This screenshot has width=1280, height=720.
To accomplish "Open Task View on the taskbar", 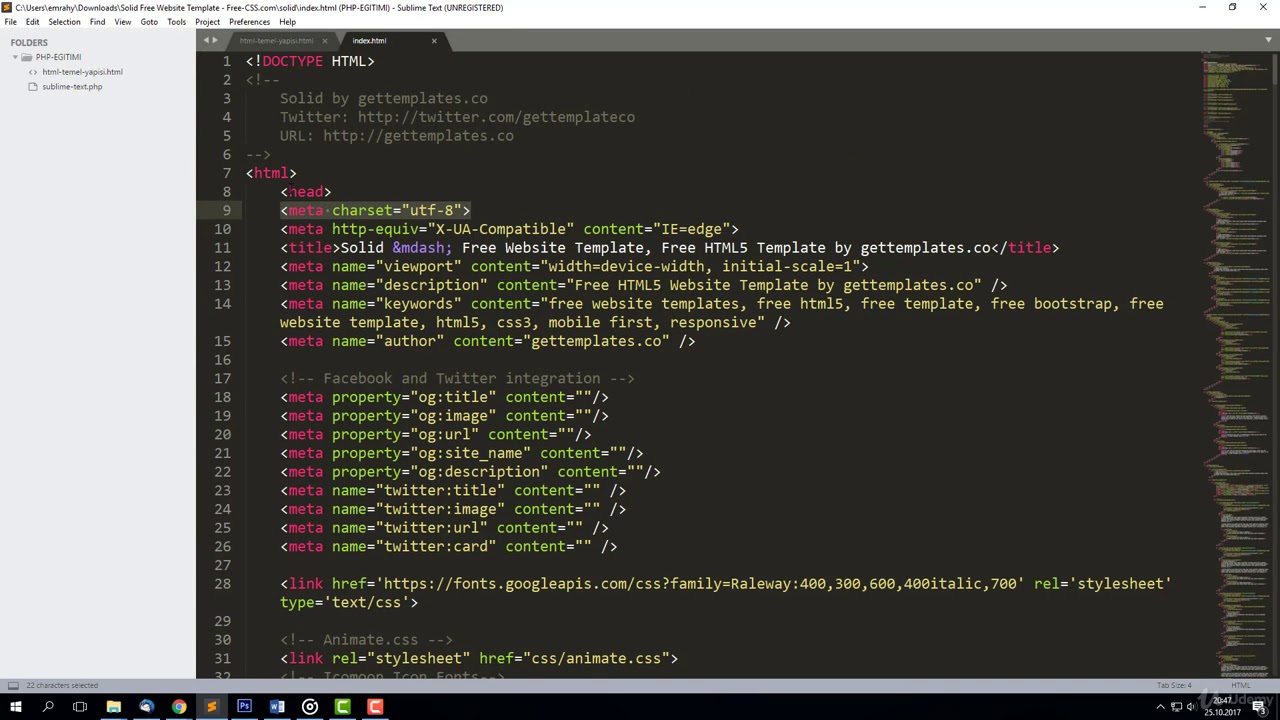I will (x=80, y=707).
